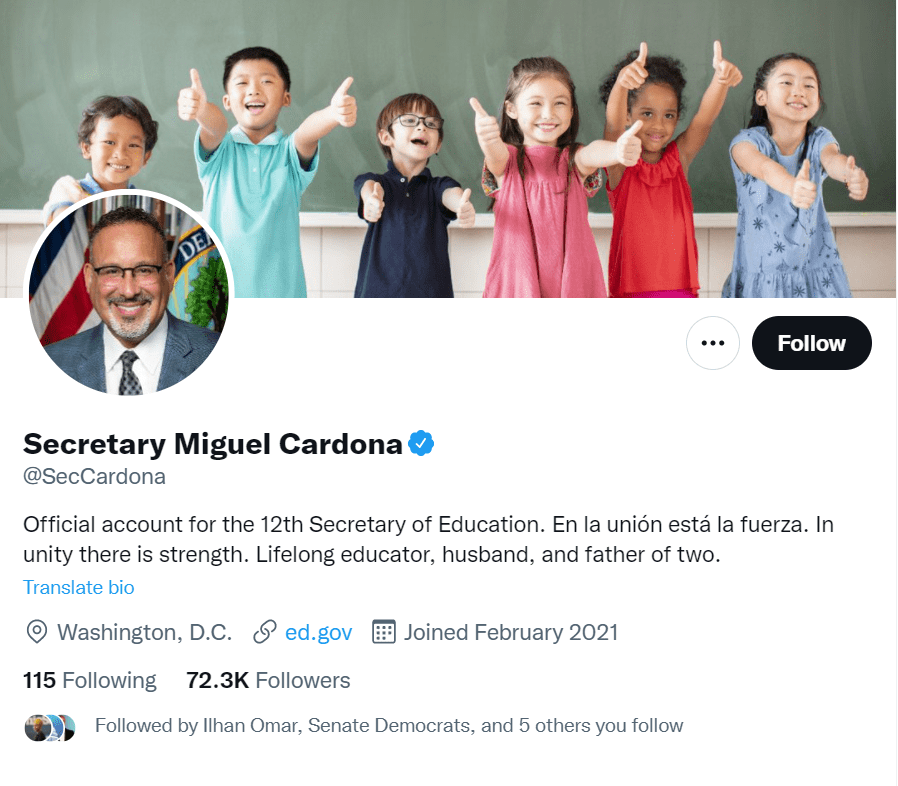Image resolution: width=898 pixels, height=786 pixels.
Task: Click the three-dots more options button
Action: (x=712, y=343)
